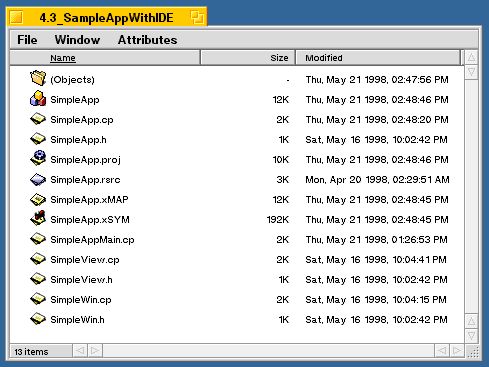Select the SimpleAppMain.cp file name

pos(92,240)
